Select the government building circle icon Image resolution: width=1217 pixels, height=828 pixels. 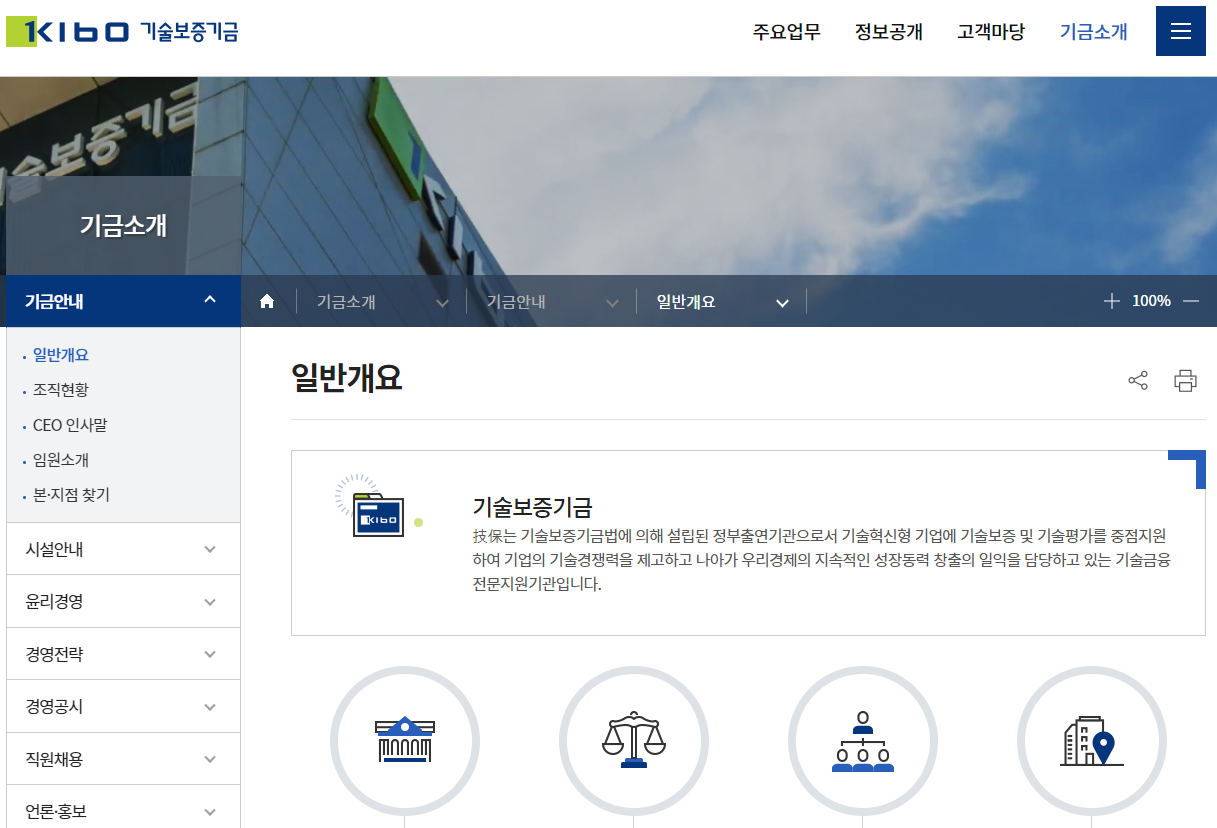pyautogui.click(x=405, y=740)
